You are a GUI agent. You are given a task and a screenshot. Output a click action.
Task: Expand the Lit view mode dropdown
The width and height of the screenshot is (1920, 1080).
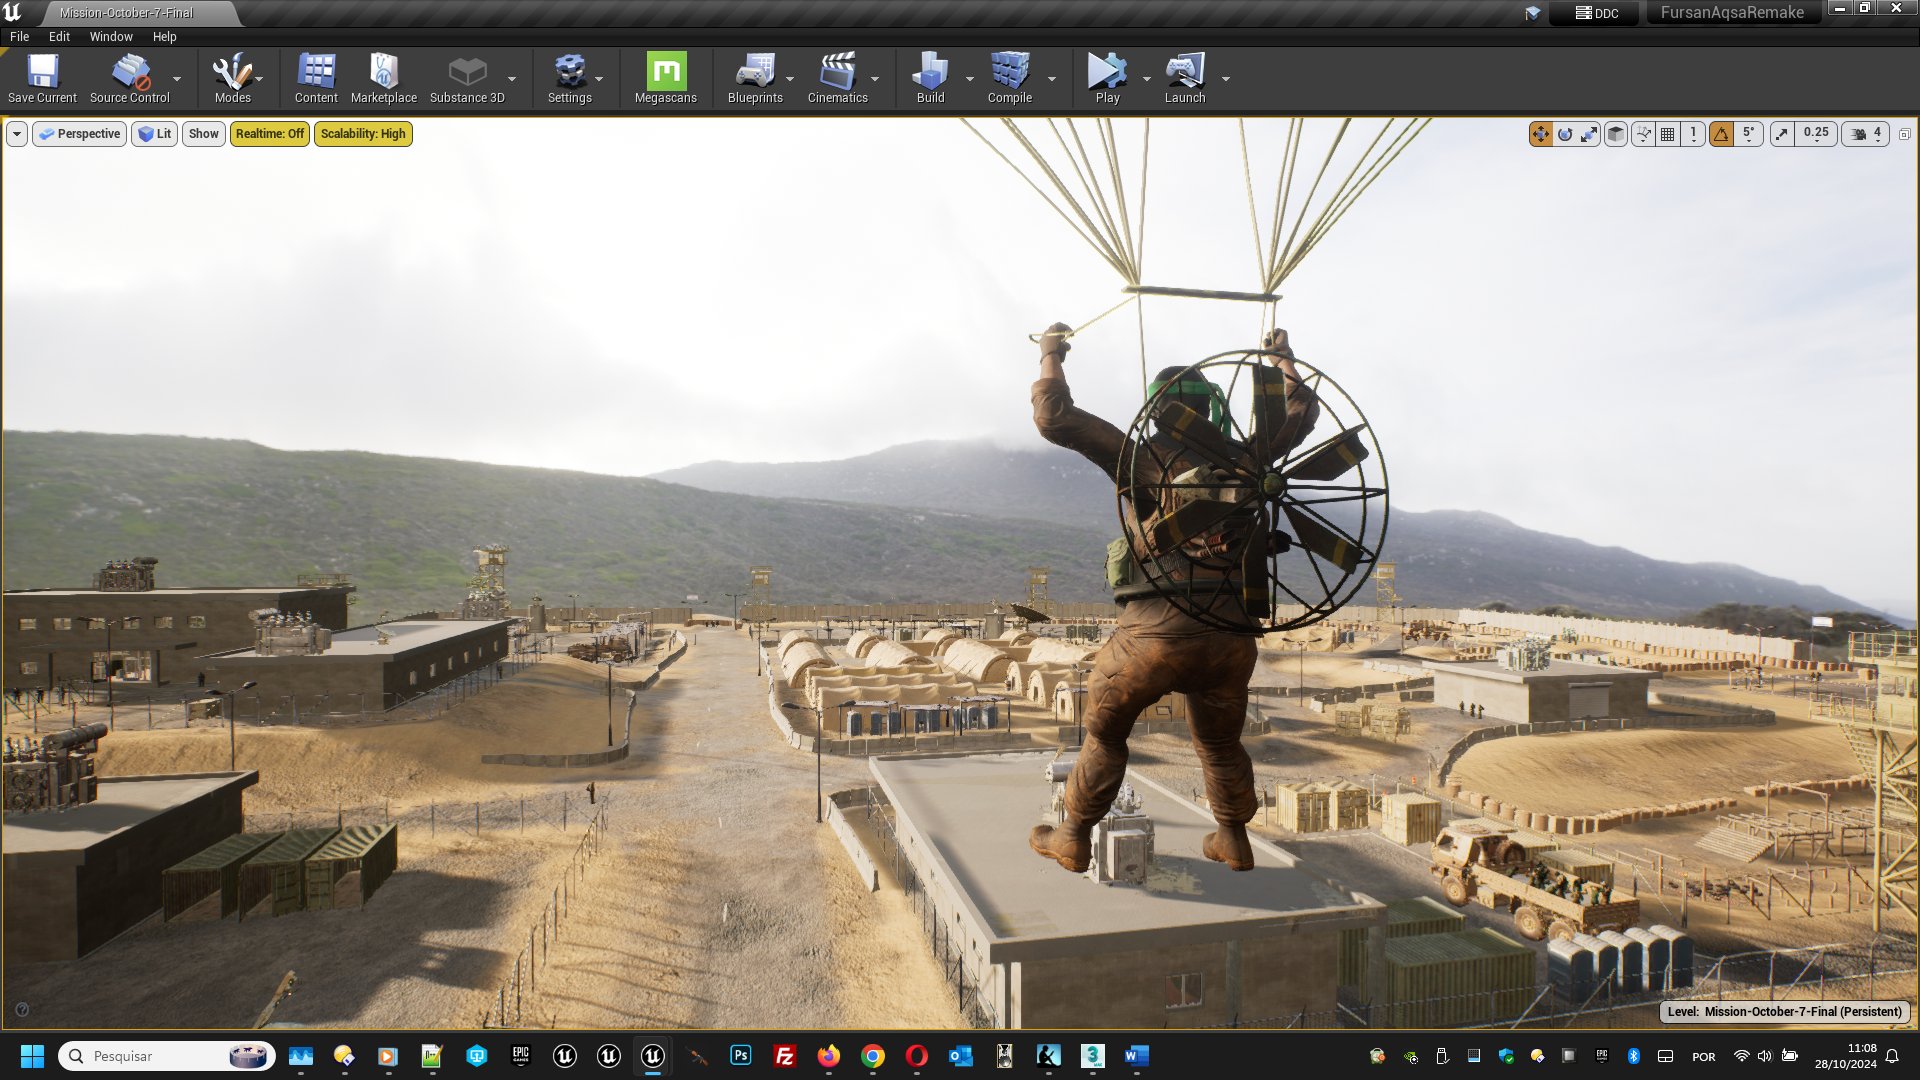154,134
